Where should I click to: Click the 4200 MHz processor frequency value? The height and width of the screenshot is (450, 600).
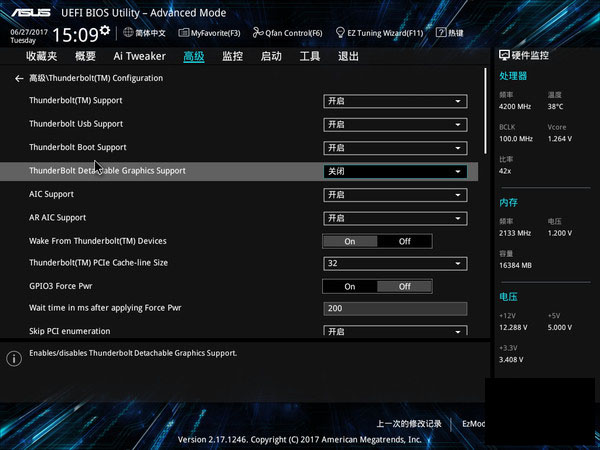click(515, 107)
